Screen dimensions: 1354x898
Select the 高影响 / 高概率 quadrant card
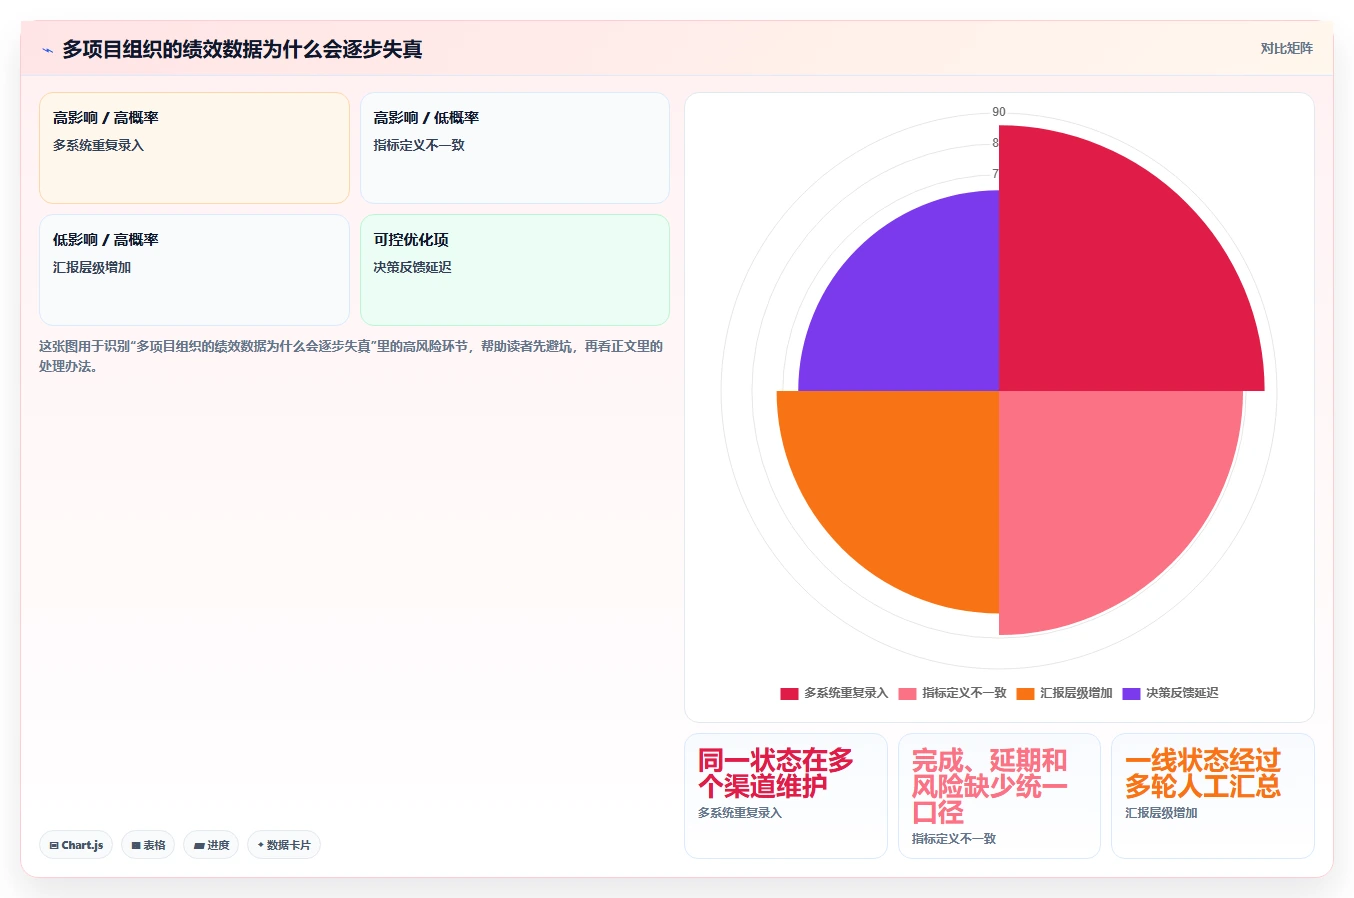(194, 148)
